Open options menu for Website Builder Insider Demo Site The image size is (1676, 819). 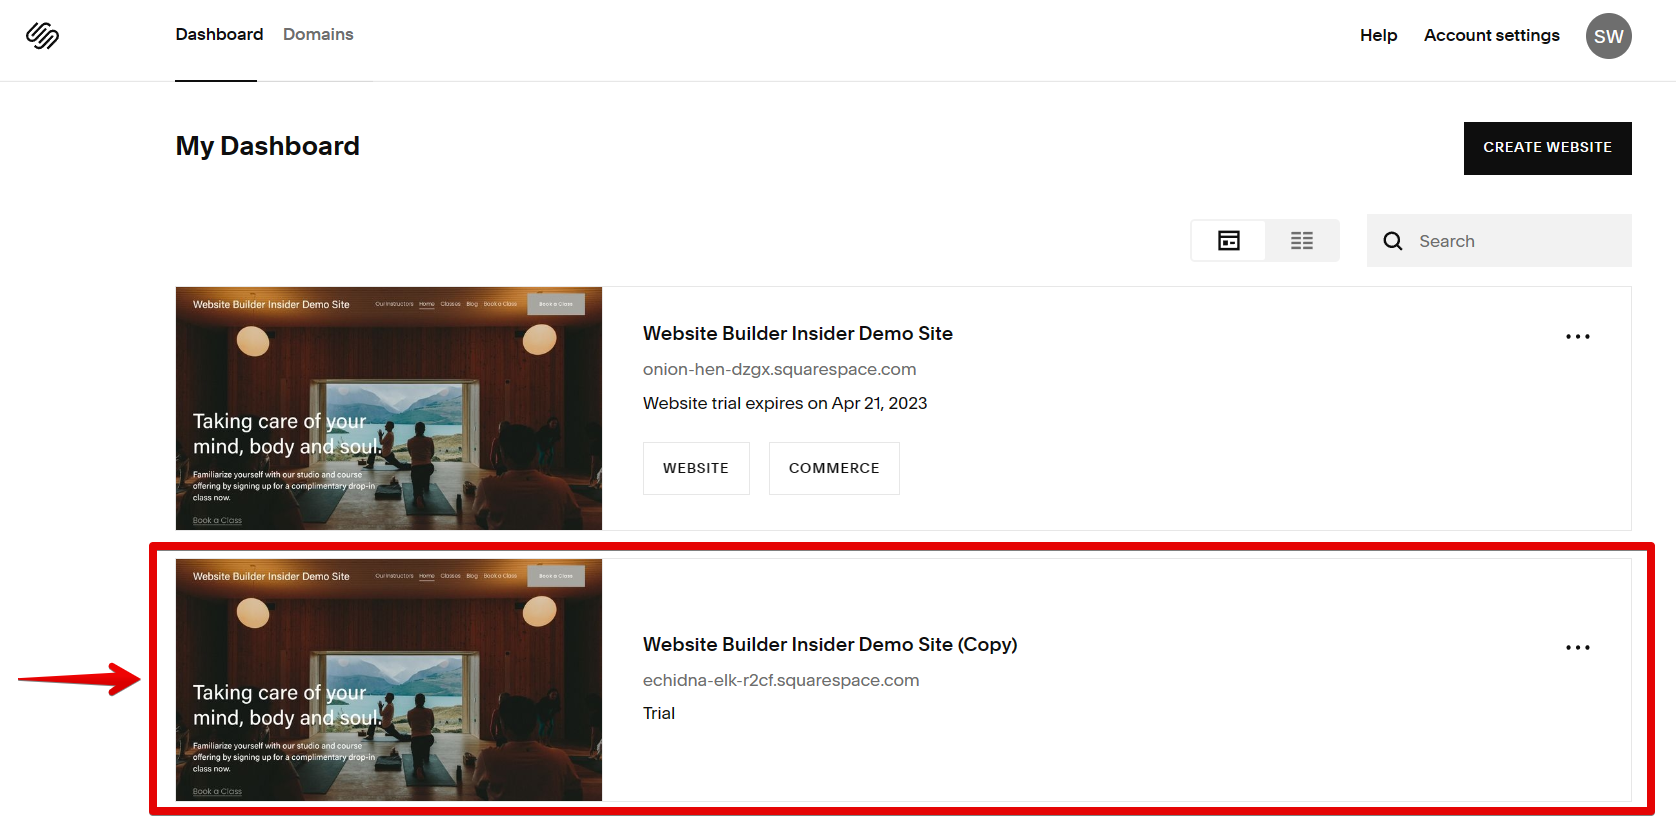pyautogui.click(x=1577, y=337)
